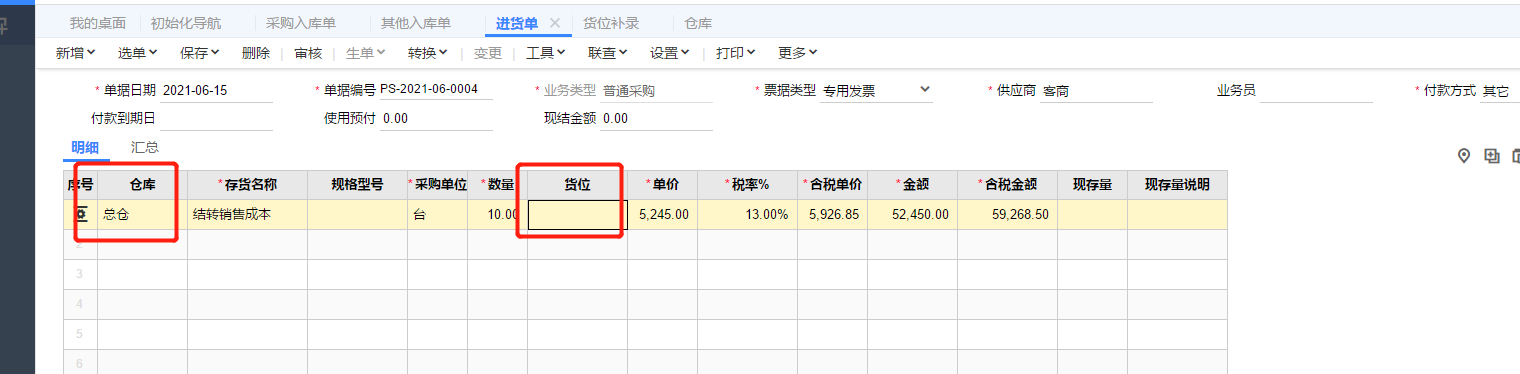Click the cell 59,268.50
1520x374 pixels.
pyautogui.click(x=1007, y=215)
